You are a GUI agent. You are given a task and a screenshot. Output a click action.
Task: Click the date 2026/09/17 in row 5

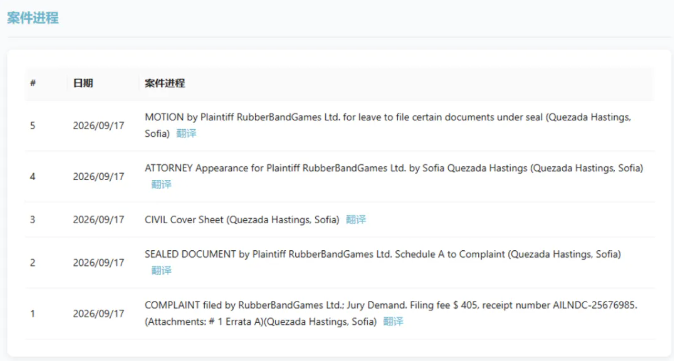click(x=98, y=125)
